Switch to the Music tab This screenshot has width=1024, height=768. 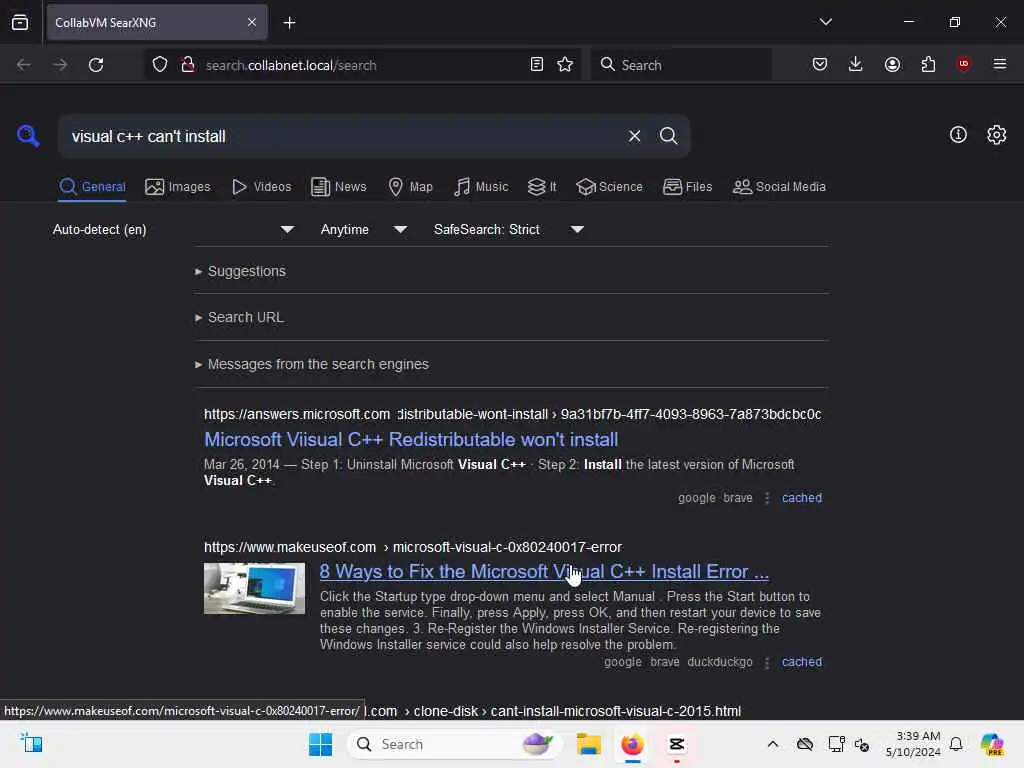point(481,187)
